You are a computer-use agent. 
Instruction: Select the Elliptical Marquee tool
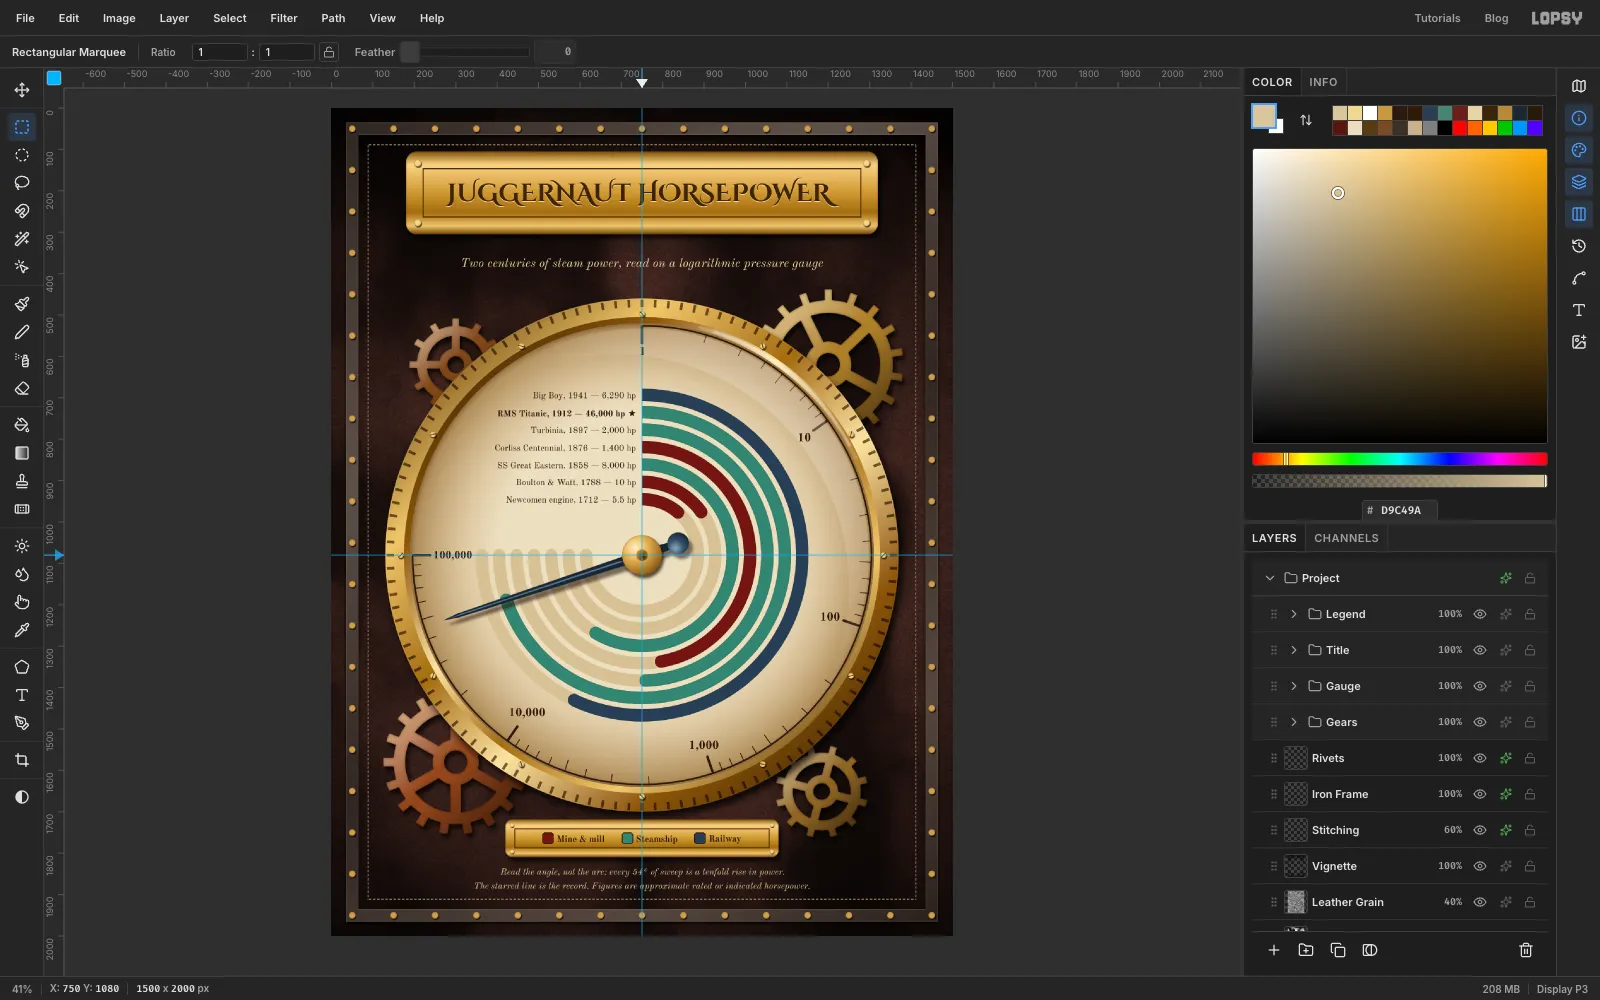click(x=22, y=155)
